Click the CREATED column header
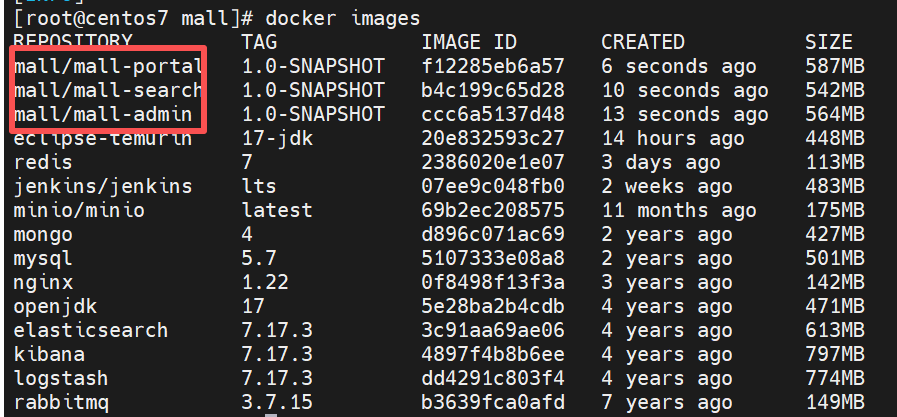Viewport: 897px width, 417px height. pos(642,42)
